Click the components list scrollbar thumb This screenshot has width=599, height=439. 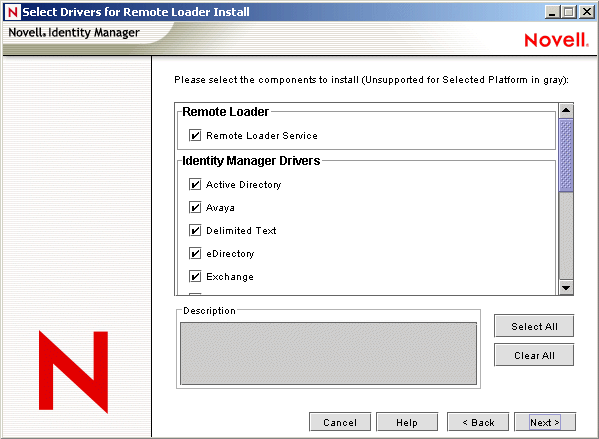coord(566,155)
